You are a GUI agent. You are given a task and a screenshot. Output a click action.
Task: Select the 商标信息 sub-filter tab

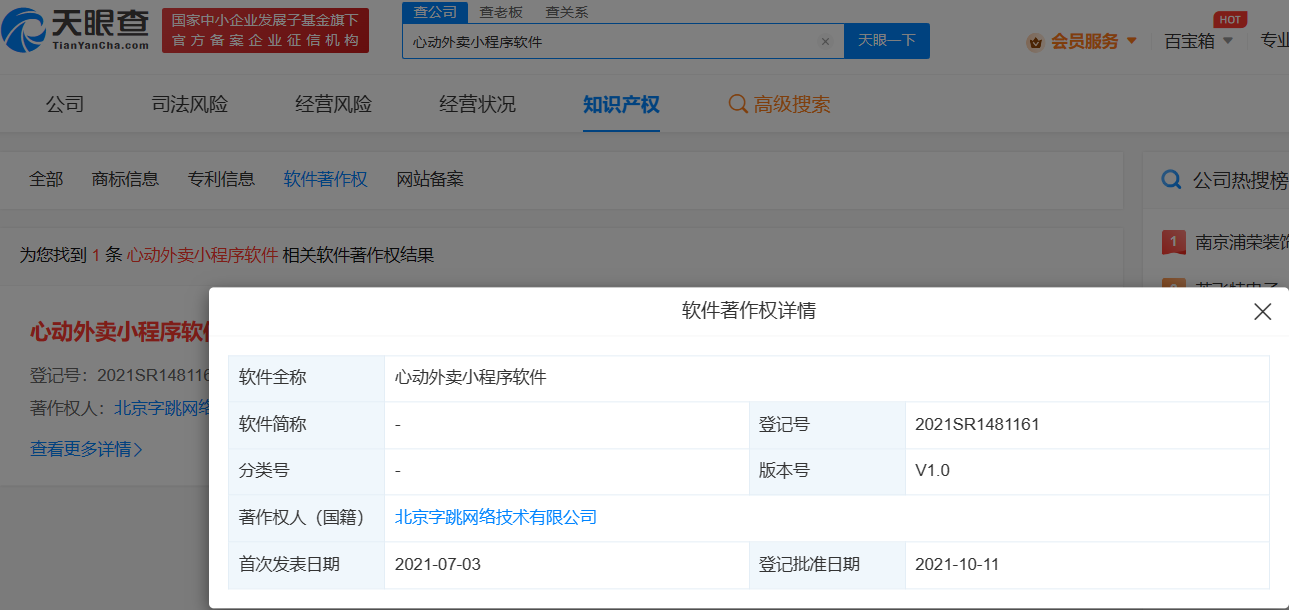pyautogui.click(x=125, y=179)
